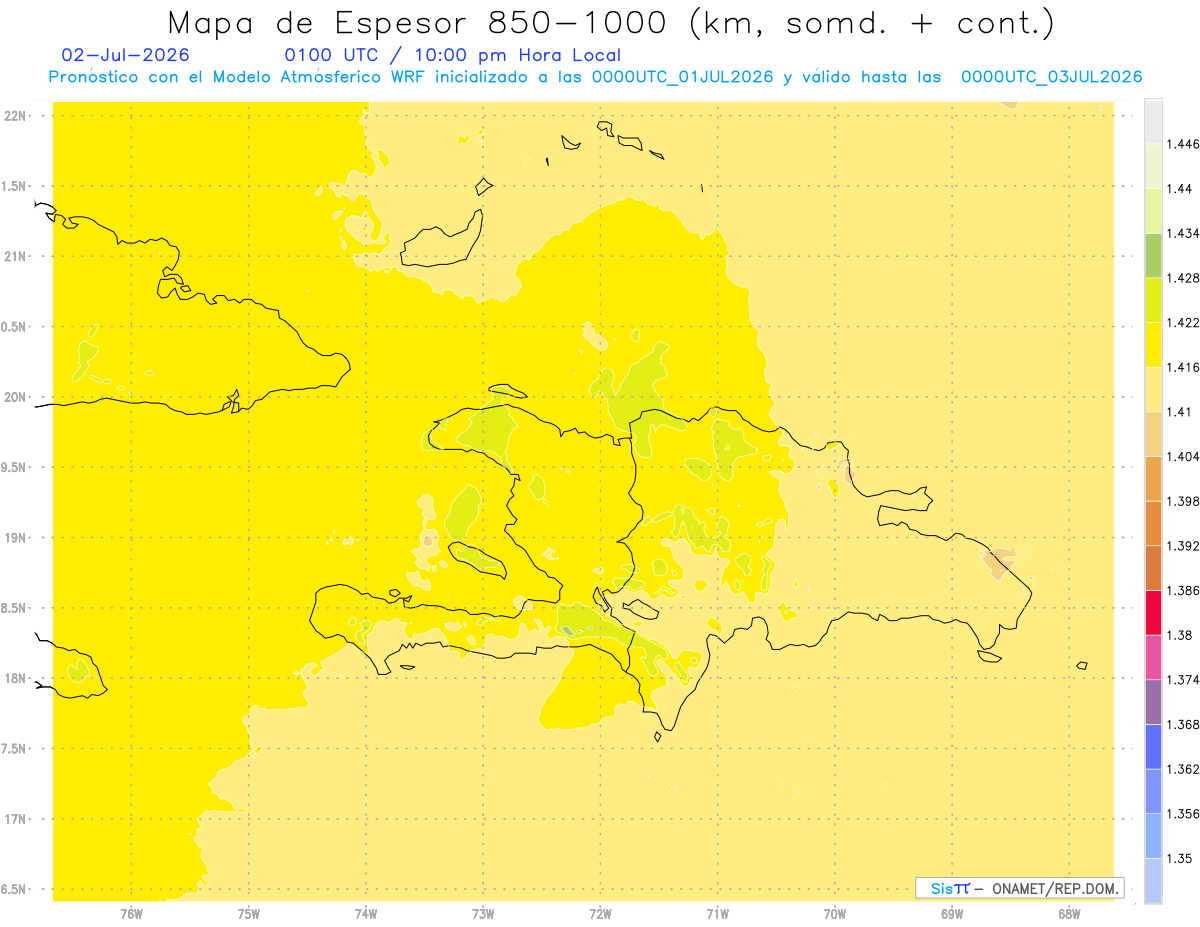This screenshot has height=927, width=1200.
Task: Click the orange legend segment between 1.398 and 1.404
Action: click(x=1153, y=478)
